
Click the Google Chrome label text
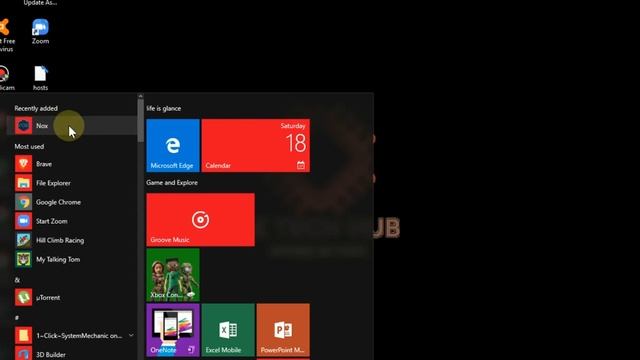pyautogui.click(x=58, y=202)
